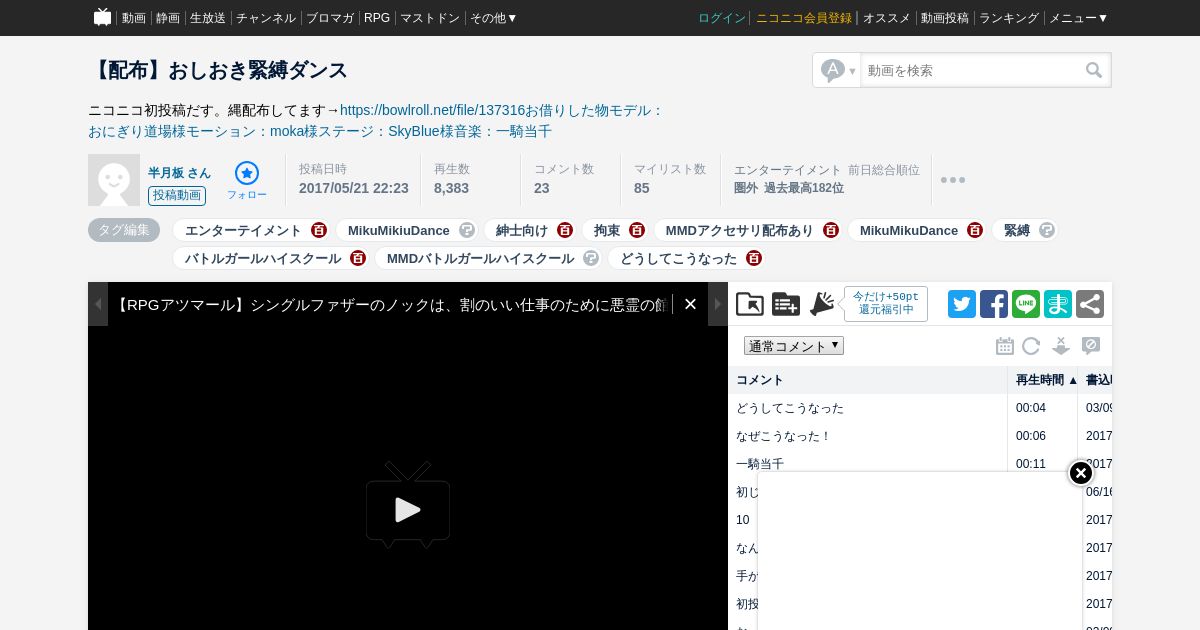Click the 投稿動画 button
1200x630 pixels.
177,196
